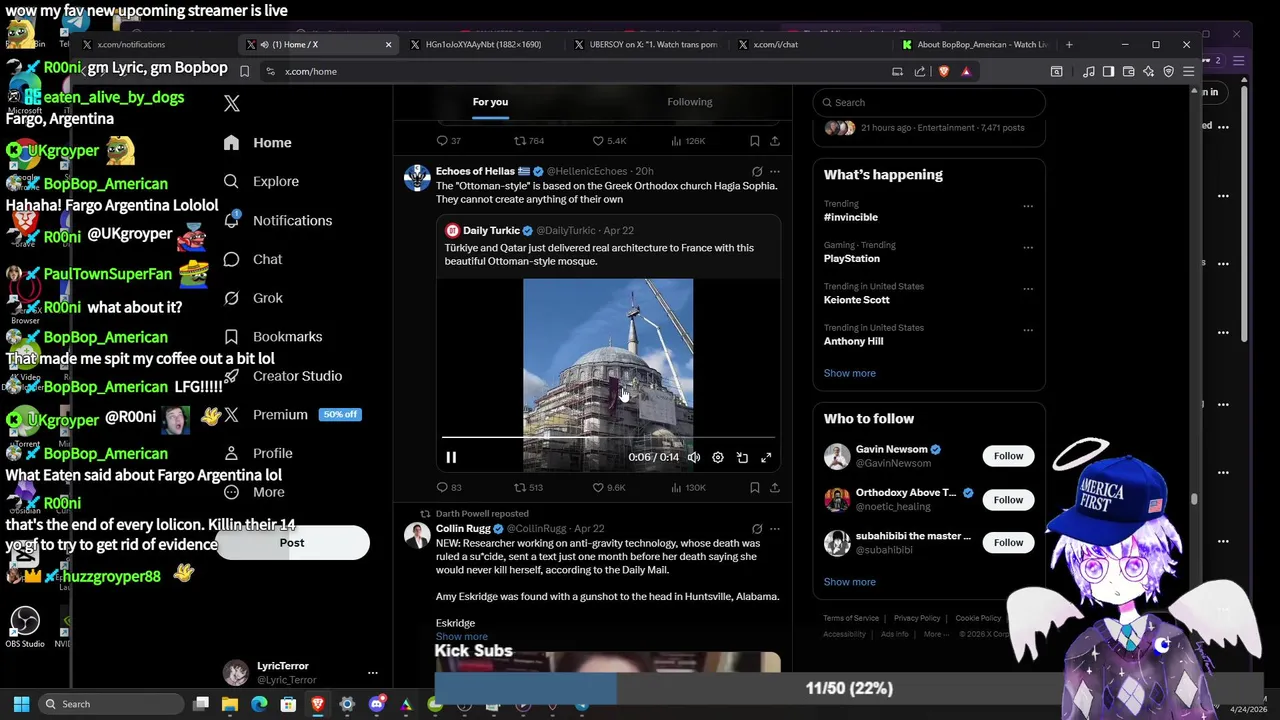Click the Post button in sidebar
Image resolution: width=1280 pixels, height=720 pixels.
(292, 542)
